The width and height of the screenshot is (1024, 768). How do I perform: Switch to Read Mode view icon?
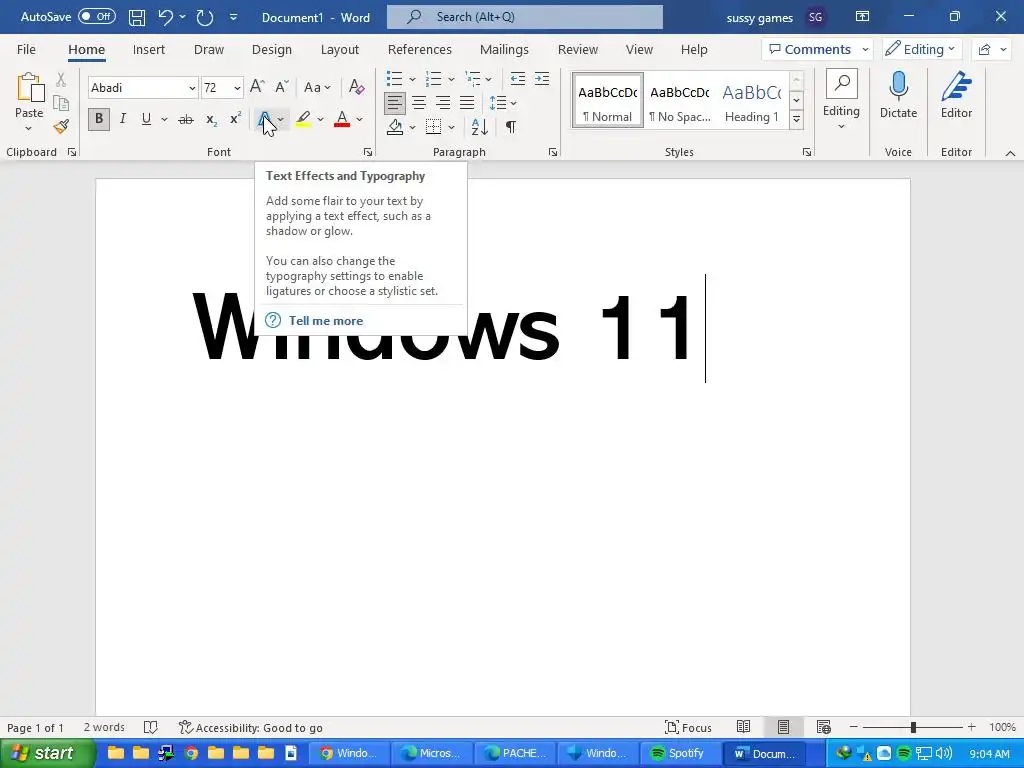(743, 727)
